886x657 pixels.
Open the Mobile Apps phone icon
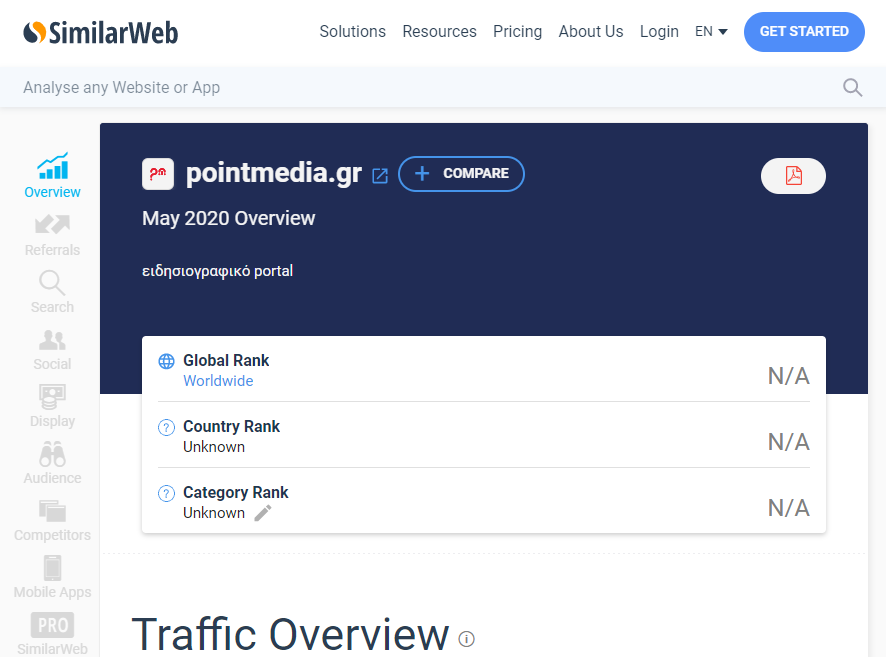[53, 568]
